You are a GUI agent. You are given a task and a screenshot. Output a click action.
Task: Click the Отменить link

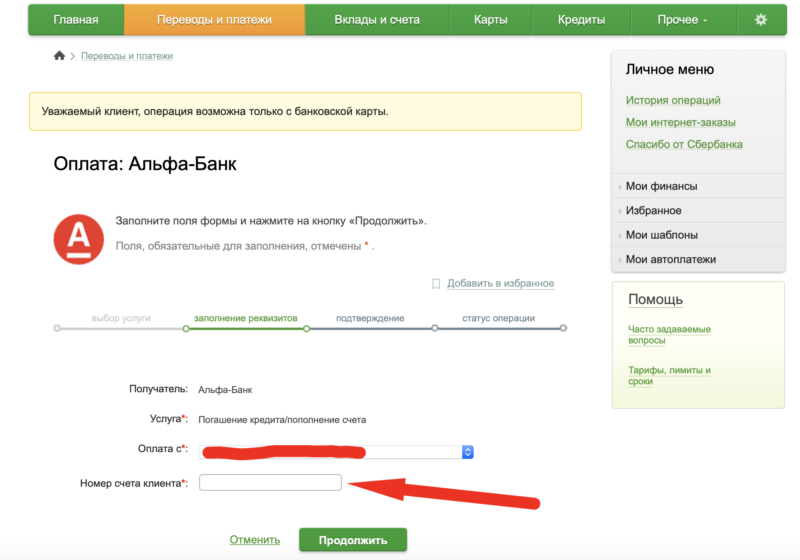pos(255,540)
